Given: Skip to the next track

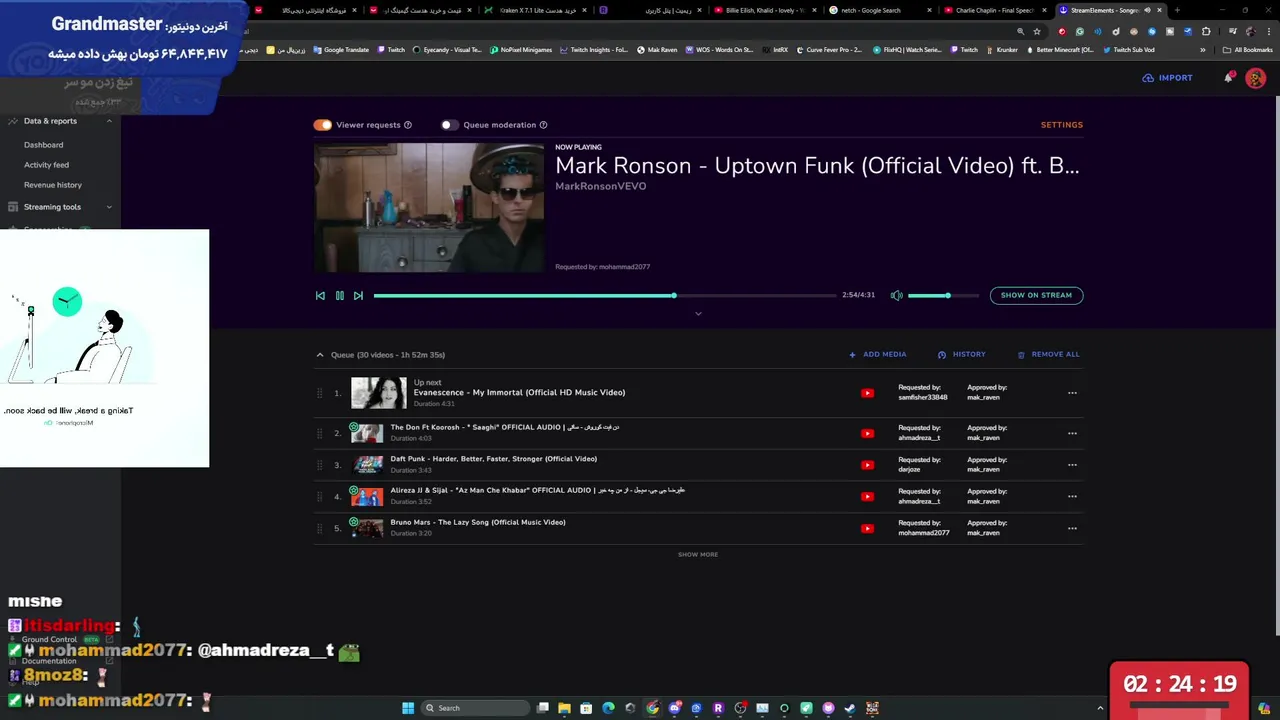Looking at the screenshot, I should click(x=358, y=296).
